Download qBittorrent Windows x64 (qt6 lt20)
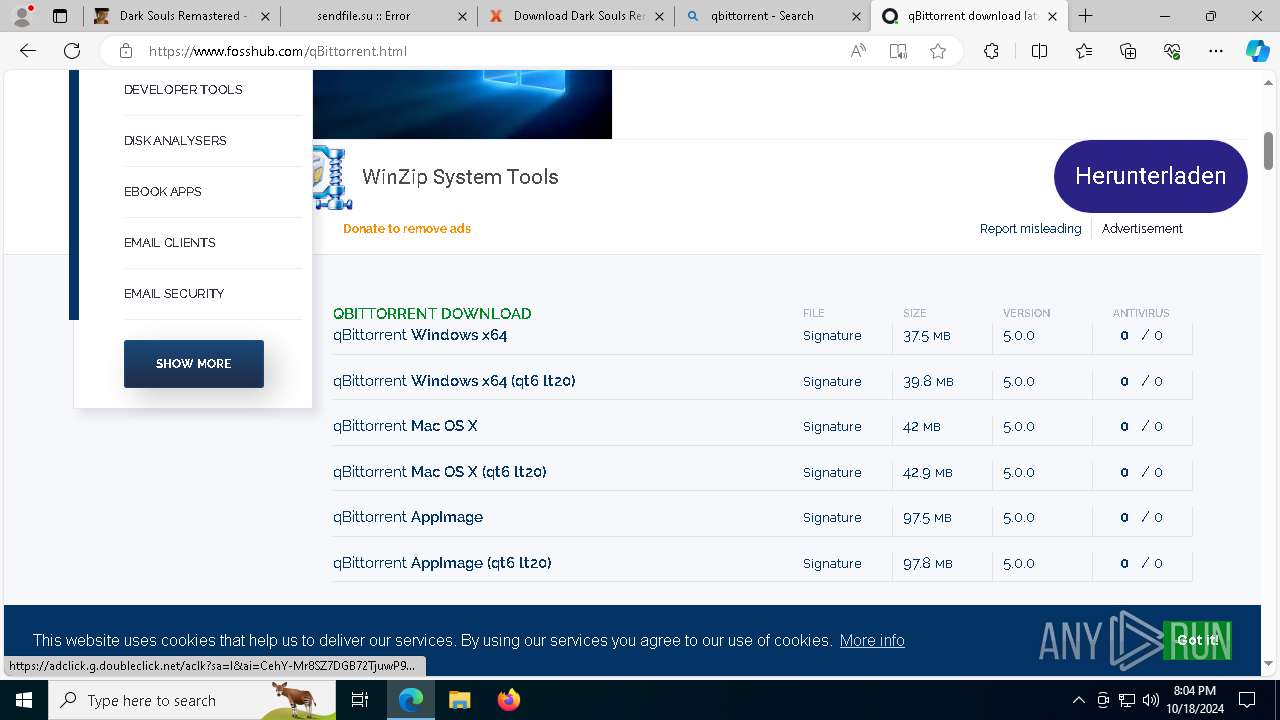 tap(454, 381)
